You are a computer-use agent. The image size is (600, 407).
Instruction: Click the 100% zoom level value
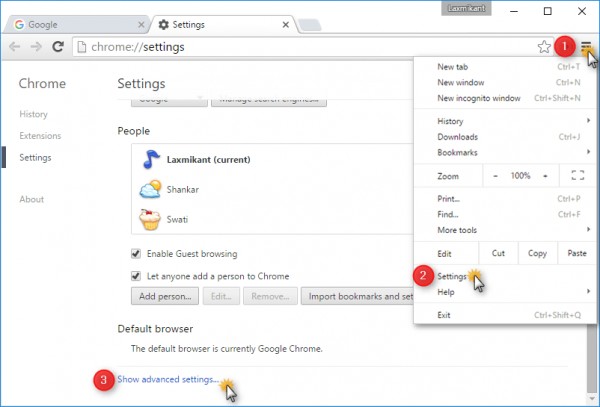pos(520,176)
